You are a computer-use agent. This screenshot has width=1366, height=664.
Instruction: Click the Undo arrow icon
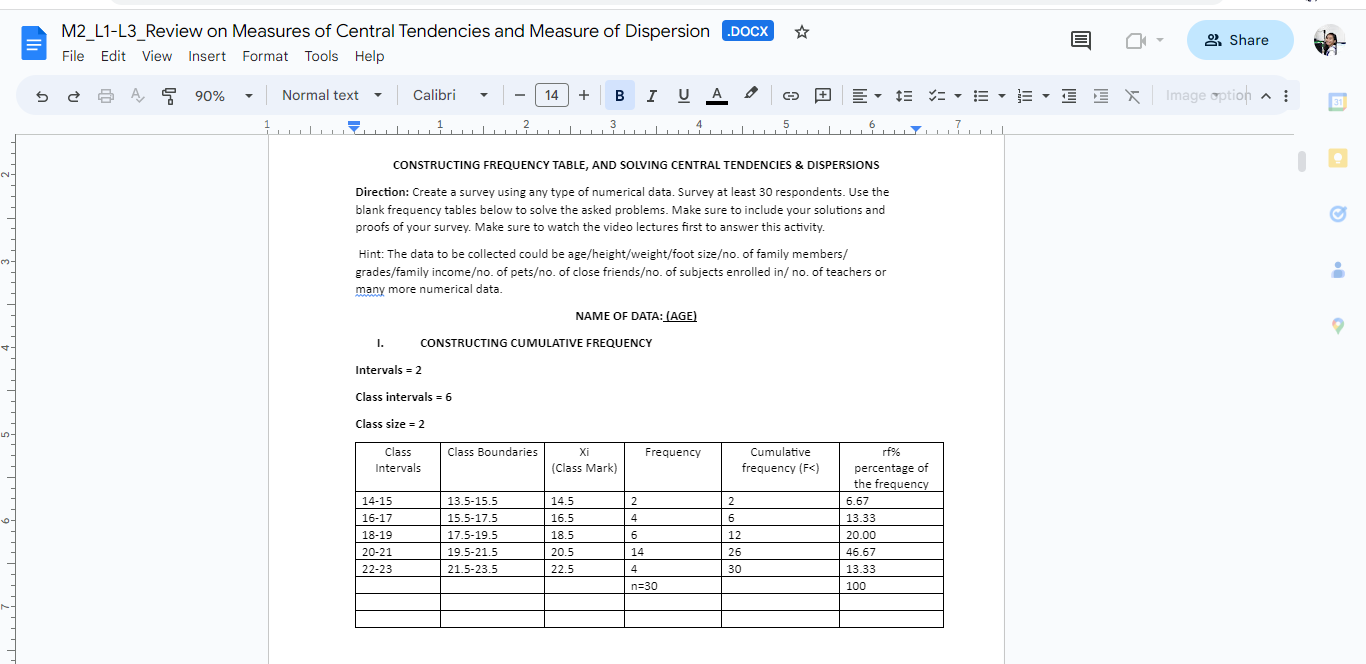coord(42,96)
